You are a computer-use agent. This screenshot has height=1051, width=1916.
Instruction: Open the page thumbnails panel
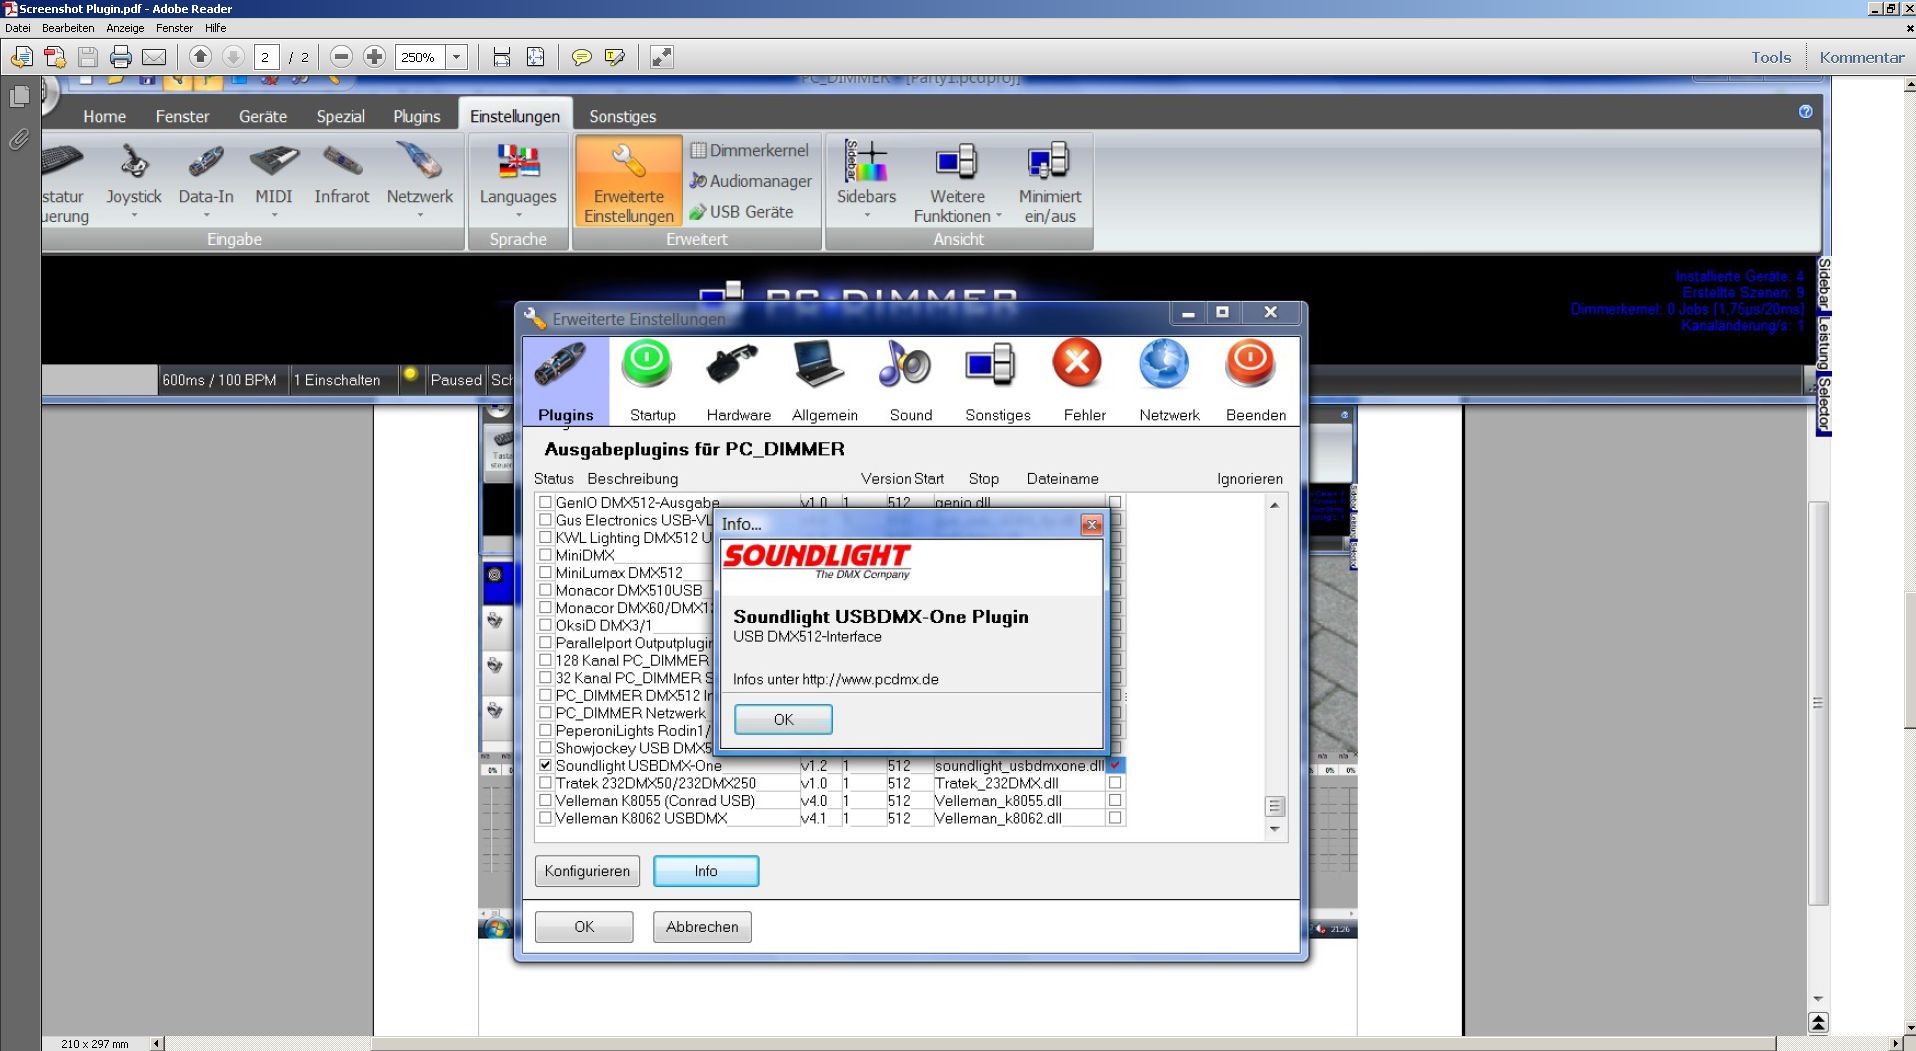[x=19, y=97]
